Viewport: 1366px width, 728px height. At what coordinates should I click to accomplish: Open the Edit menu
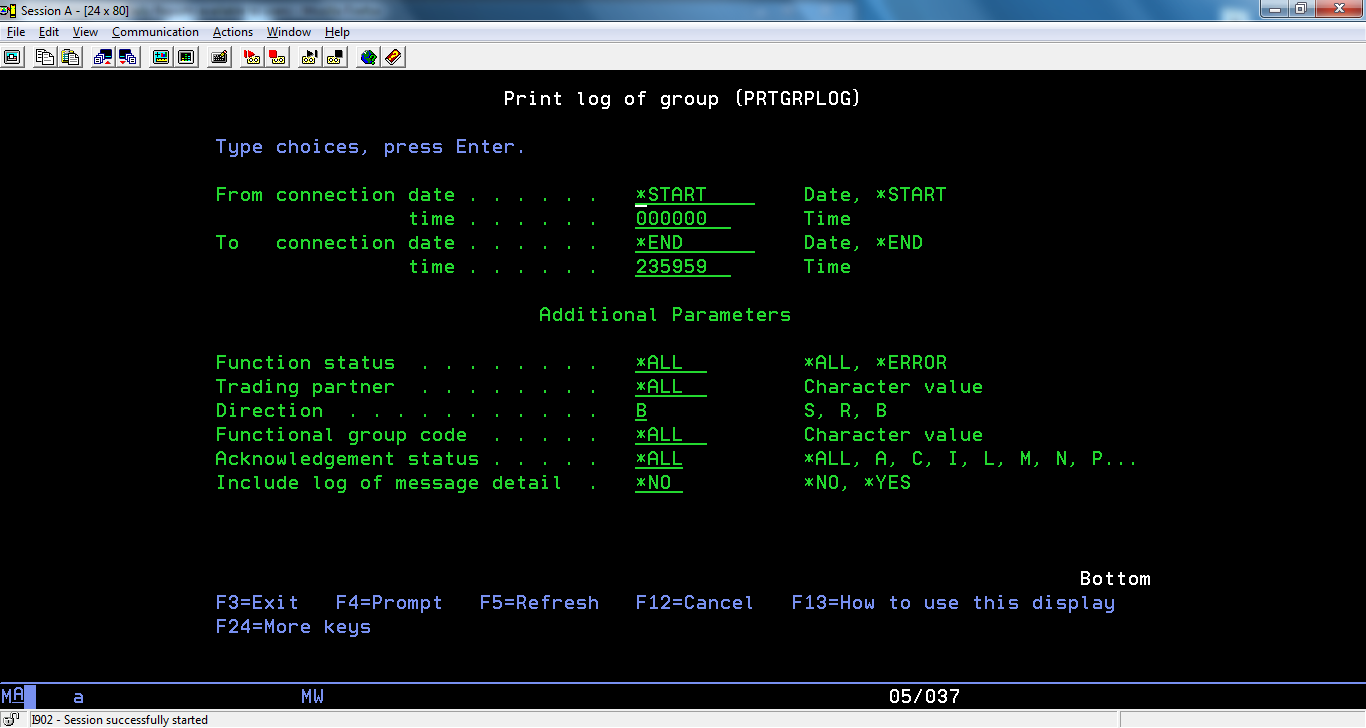(49, 32)
